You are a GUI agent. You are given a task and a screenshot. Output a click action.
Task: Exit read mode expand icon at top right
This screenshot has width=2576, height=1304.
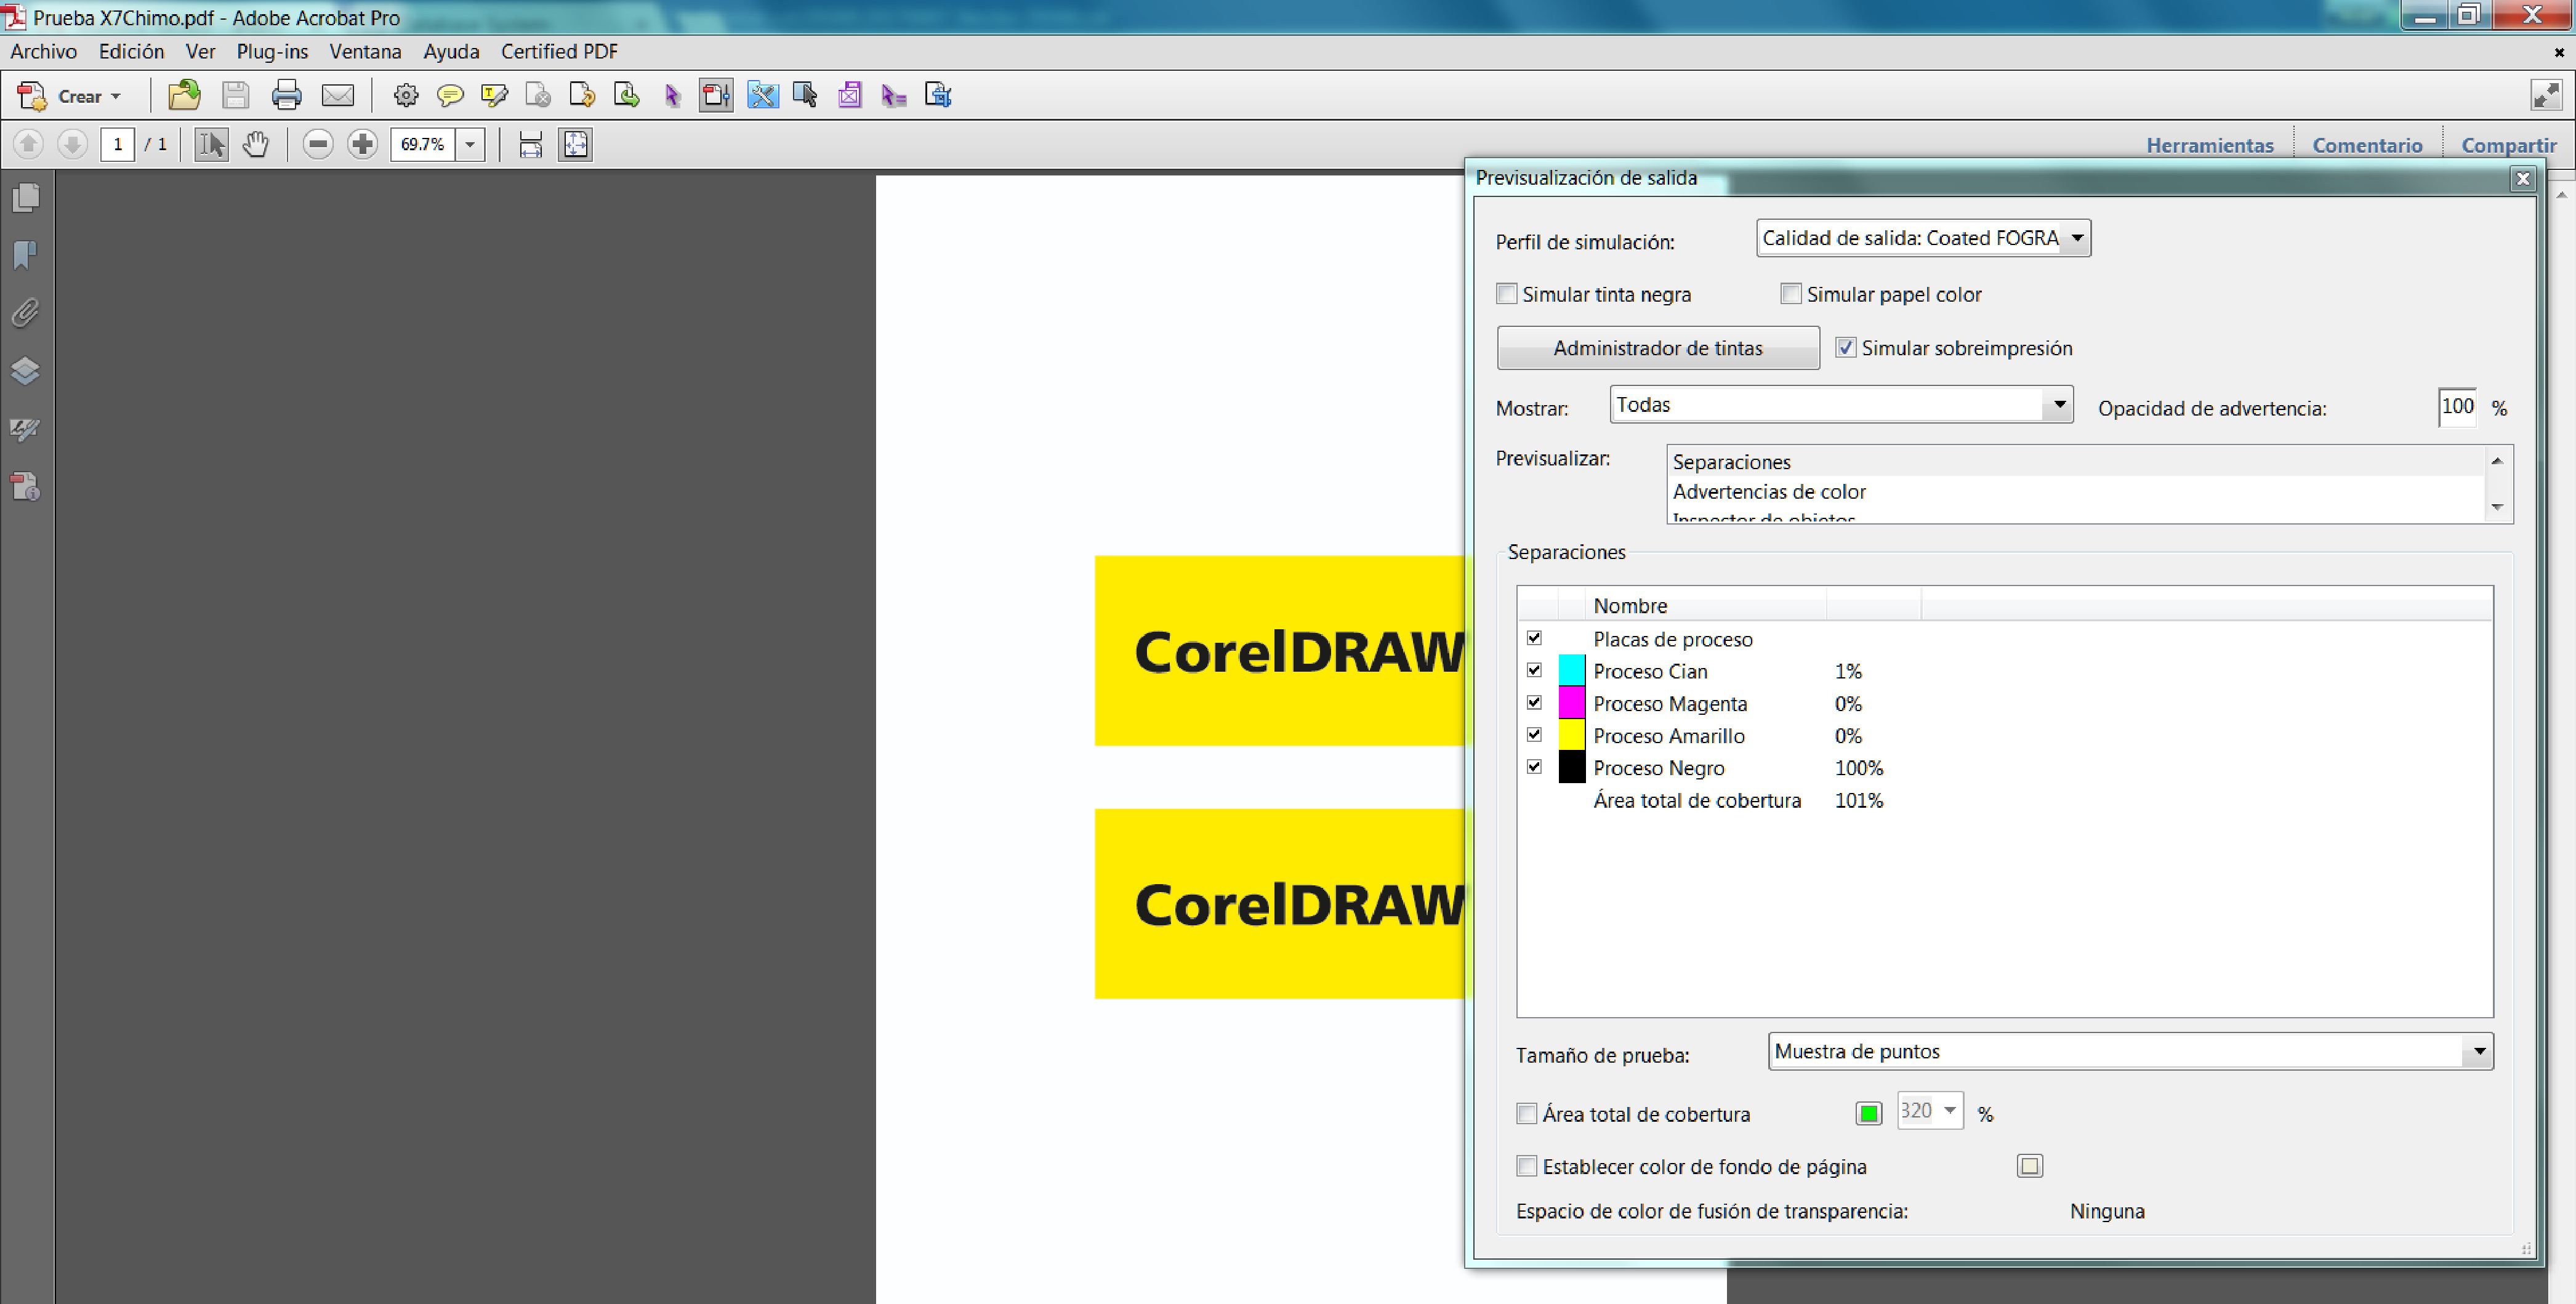click(2546, 95)
